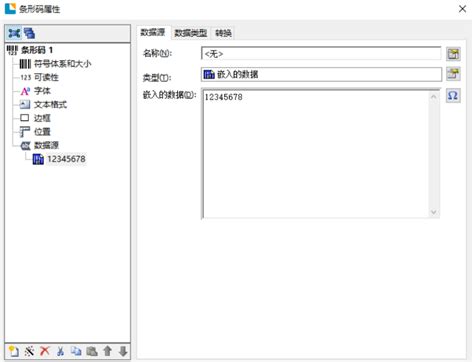This screenshot has height=362, width=474.
Task: Click the paste clipboard icon
Action: point(92,351)
